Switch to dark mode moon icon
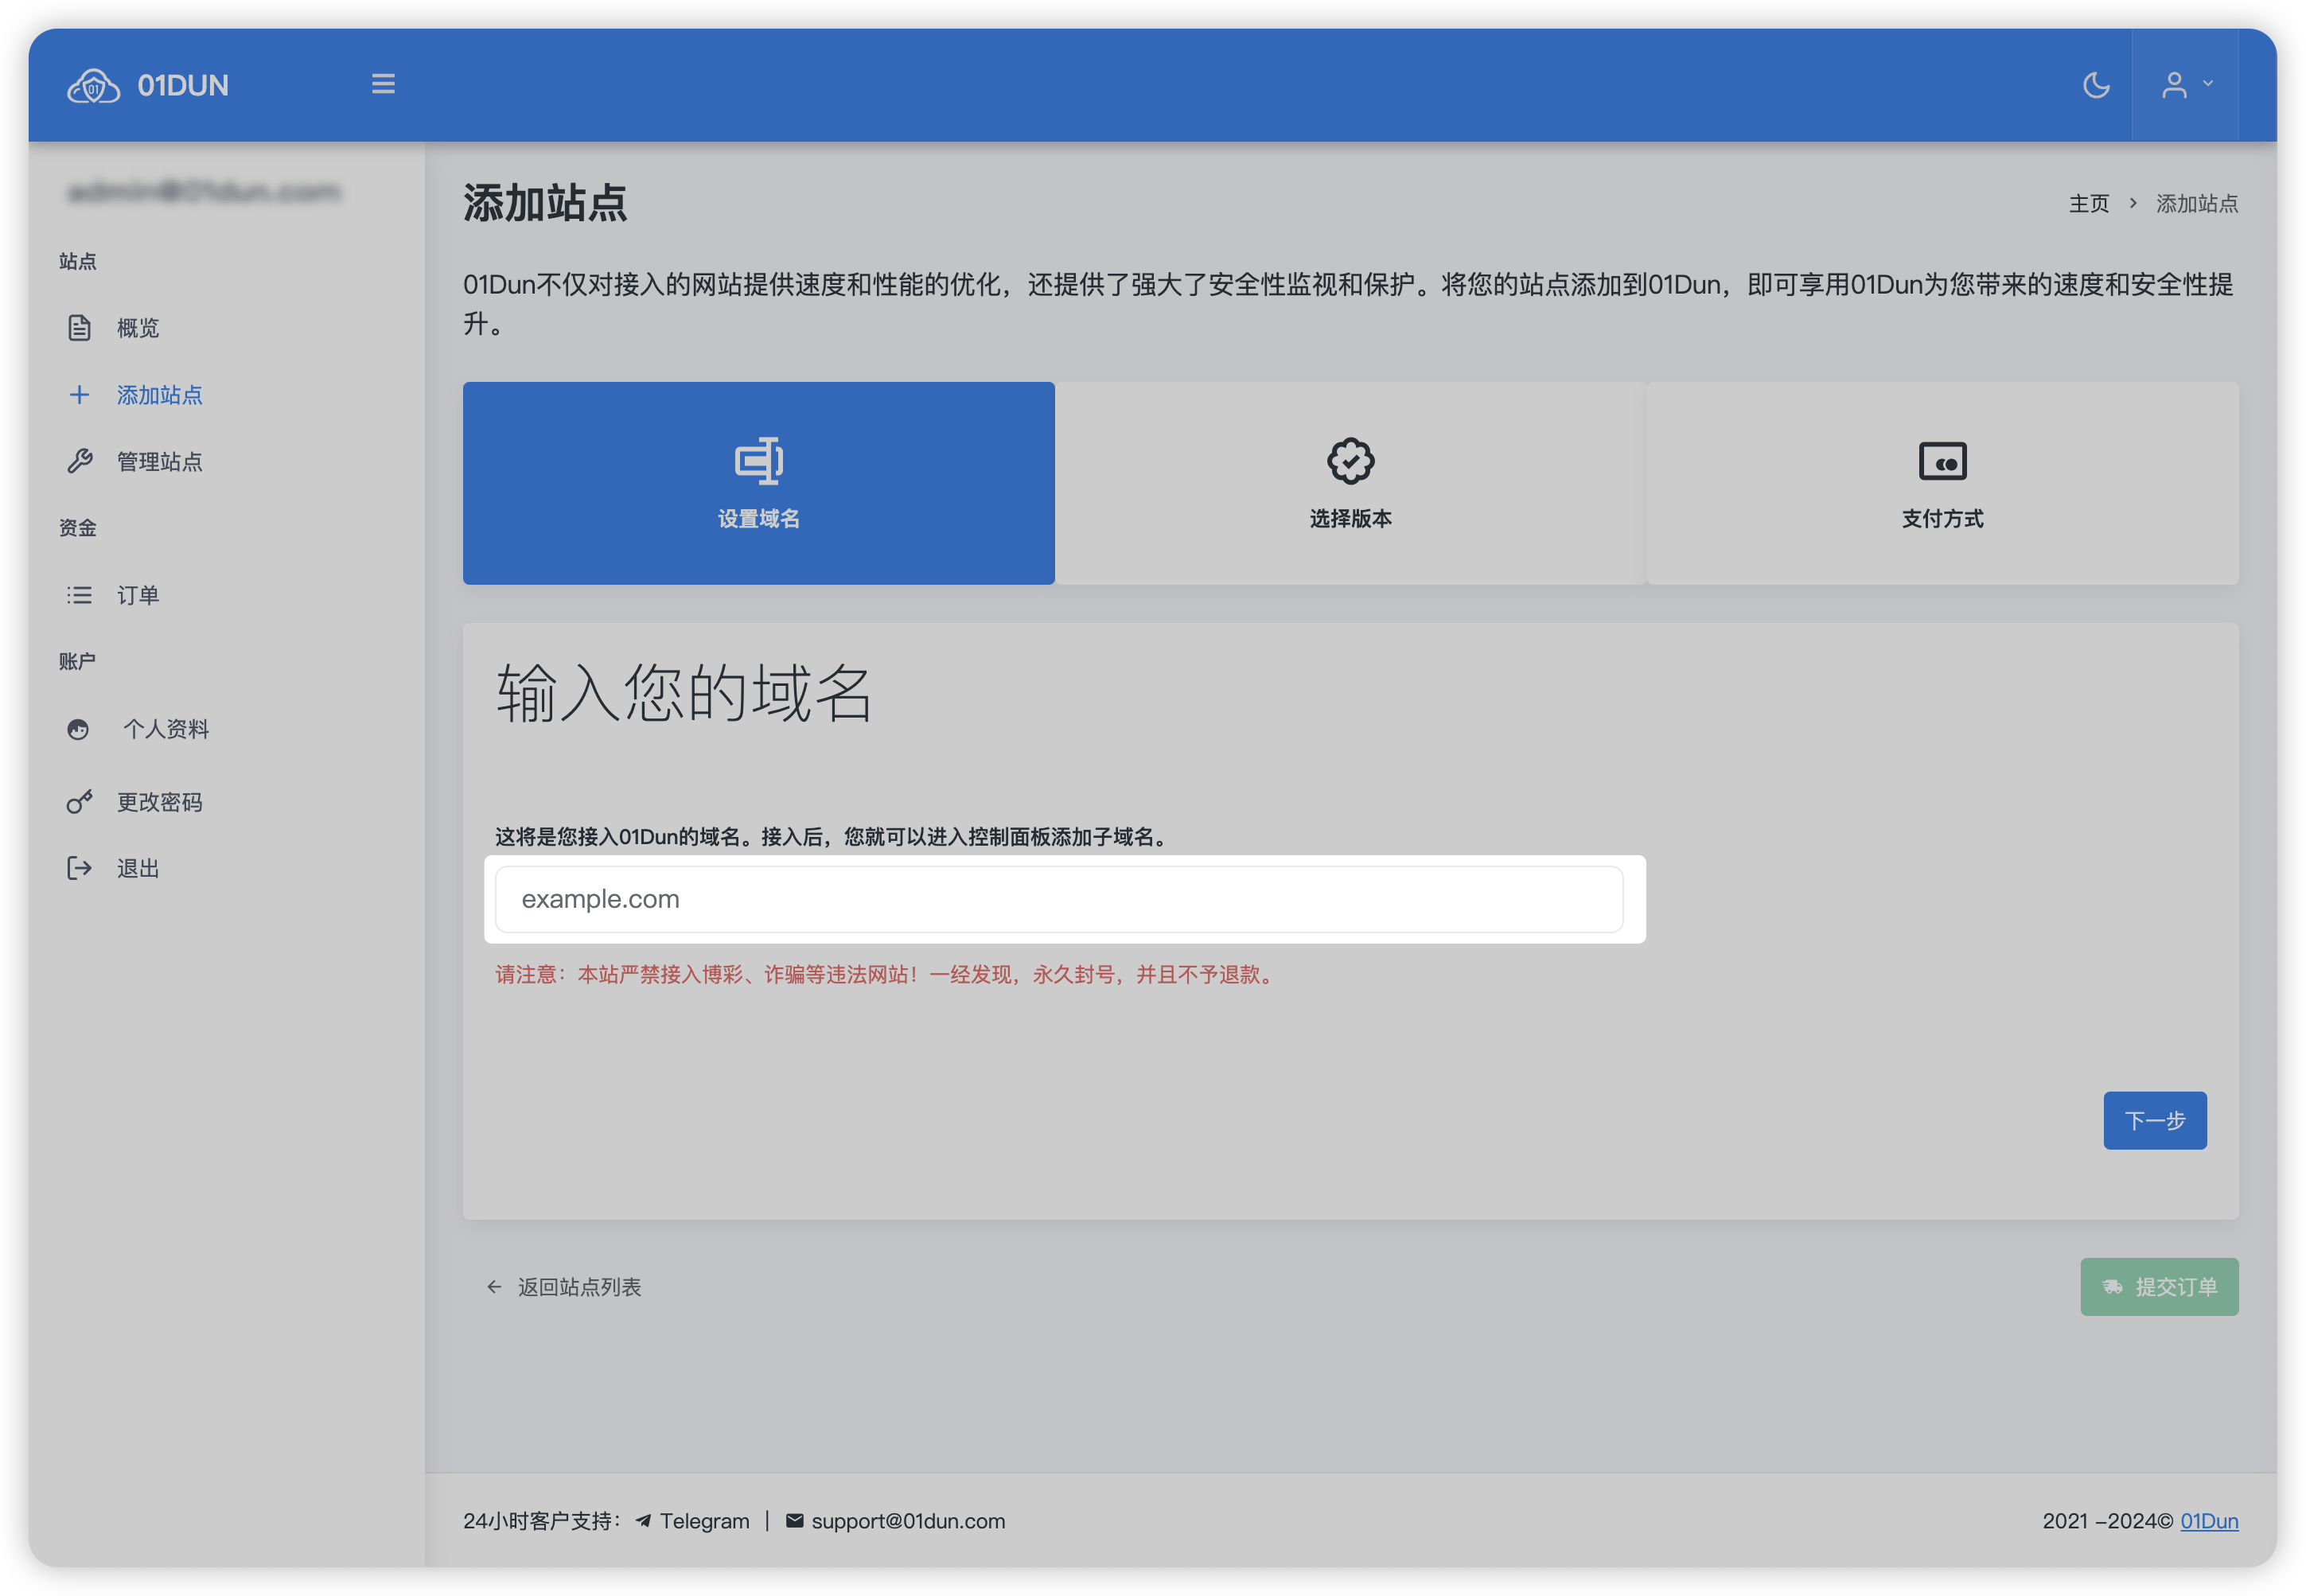The width and height of the screenshot is (2306, 1596). tap(2096, 85)
